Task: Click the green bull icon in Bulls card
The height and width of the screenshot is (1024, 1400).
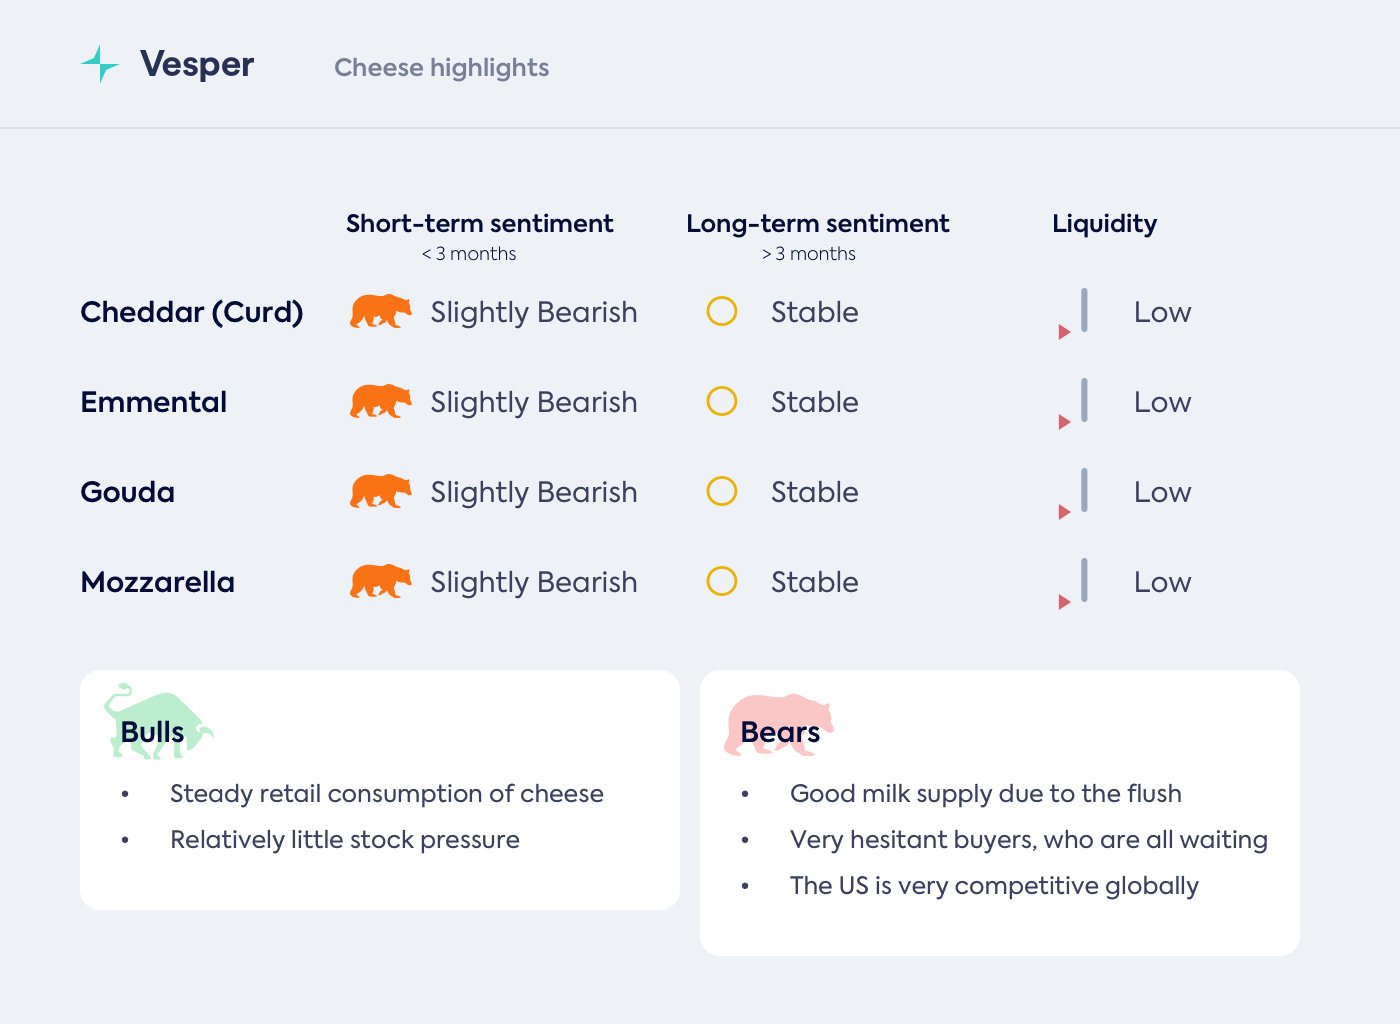Action: (157, 721)
